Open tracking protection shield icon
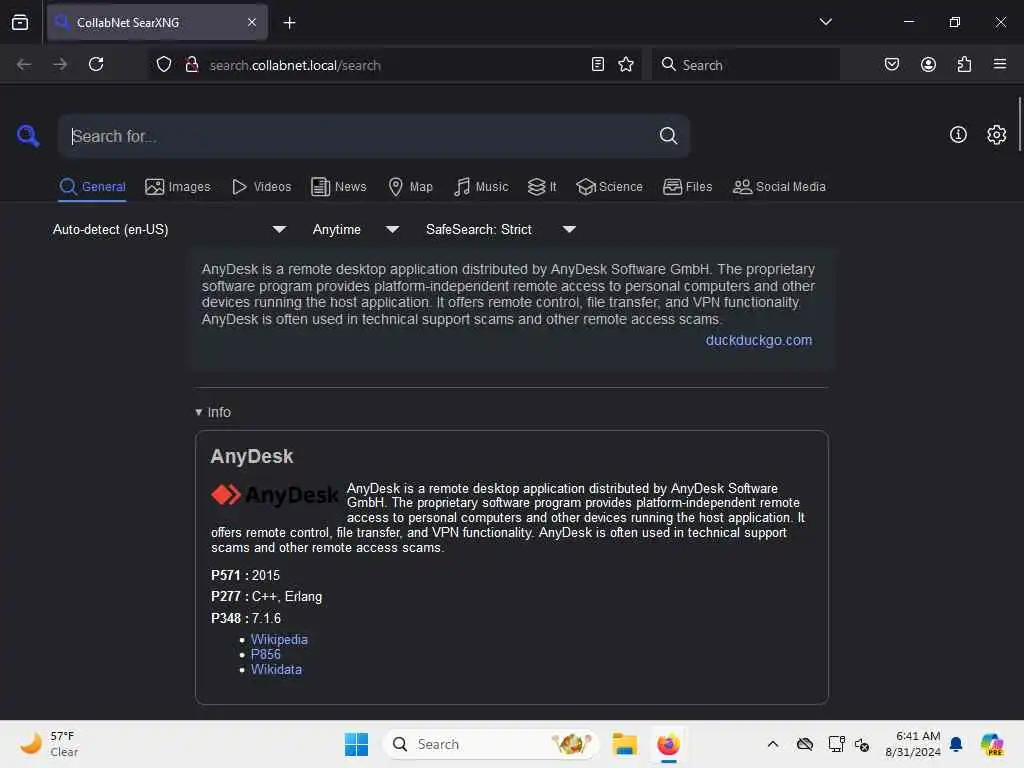The height and width of the screenshot is (768, 1024). click(x=164, y=64)
